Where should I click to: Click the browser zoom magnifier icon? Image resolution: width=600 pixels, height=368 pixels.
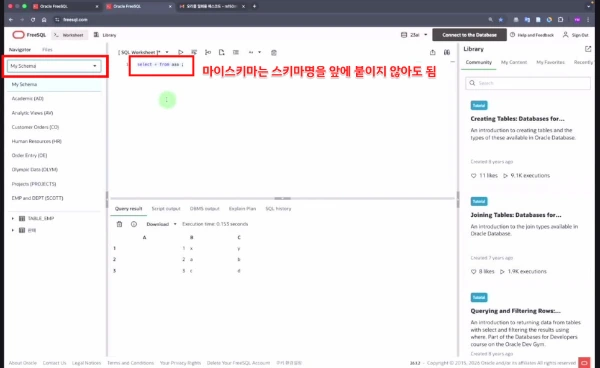click(490, 20)
